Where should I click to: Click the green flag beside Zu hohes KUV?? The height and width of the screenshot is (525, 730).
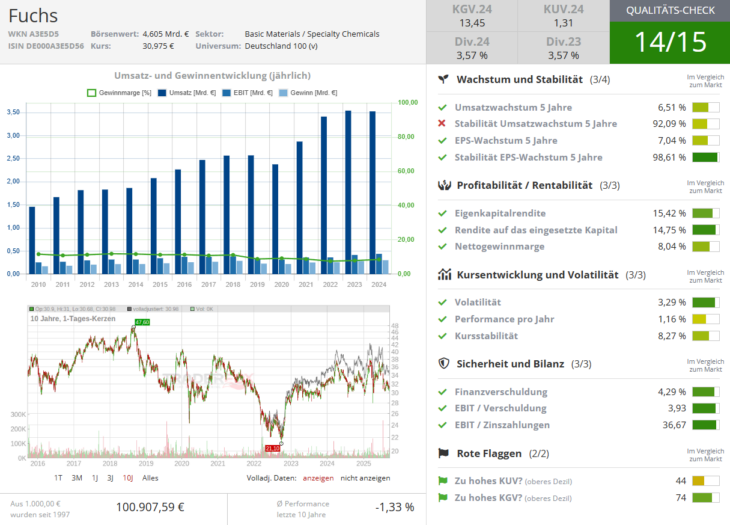click(x=443, y=481)
